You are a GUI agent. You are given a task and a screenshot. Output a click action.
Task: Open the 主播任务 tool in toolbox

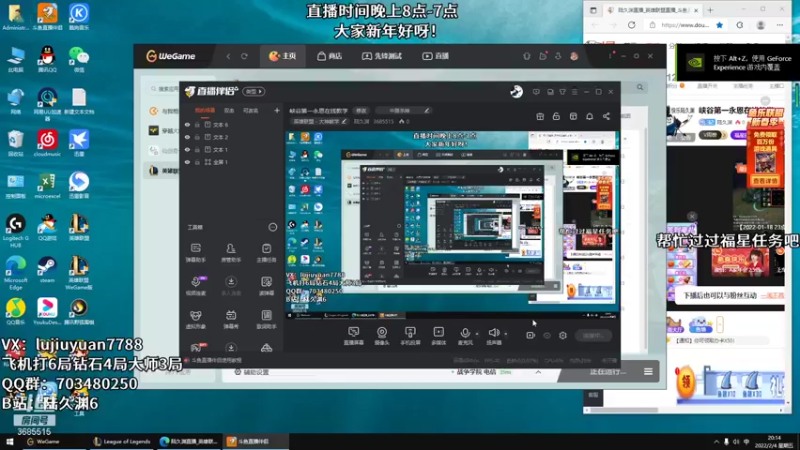[266, 253]
